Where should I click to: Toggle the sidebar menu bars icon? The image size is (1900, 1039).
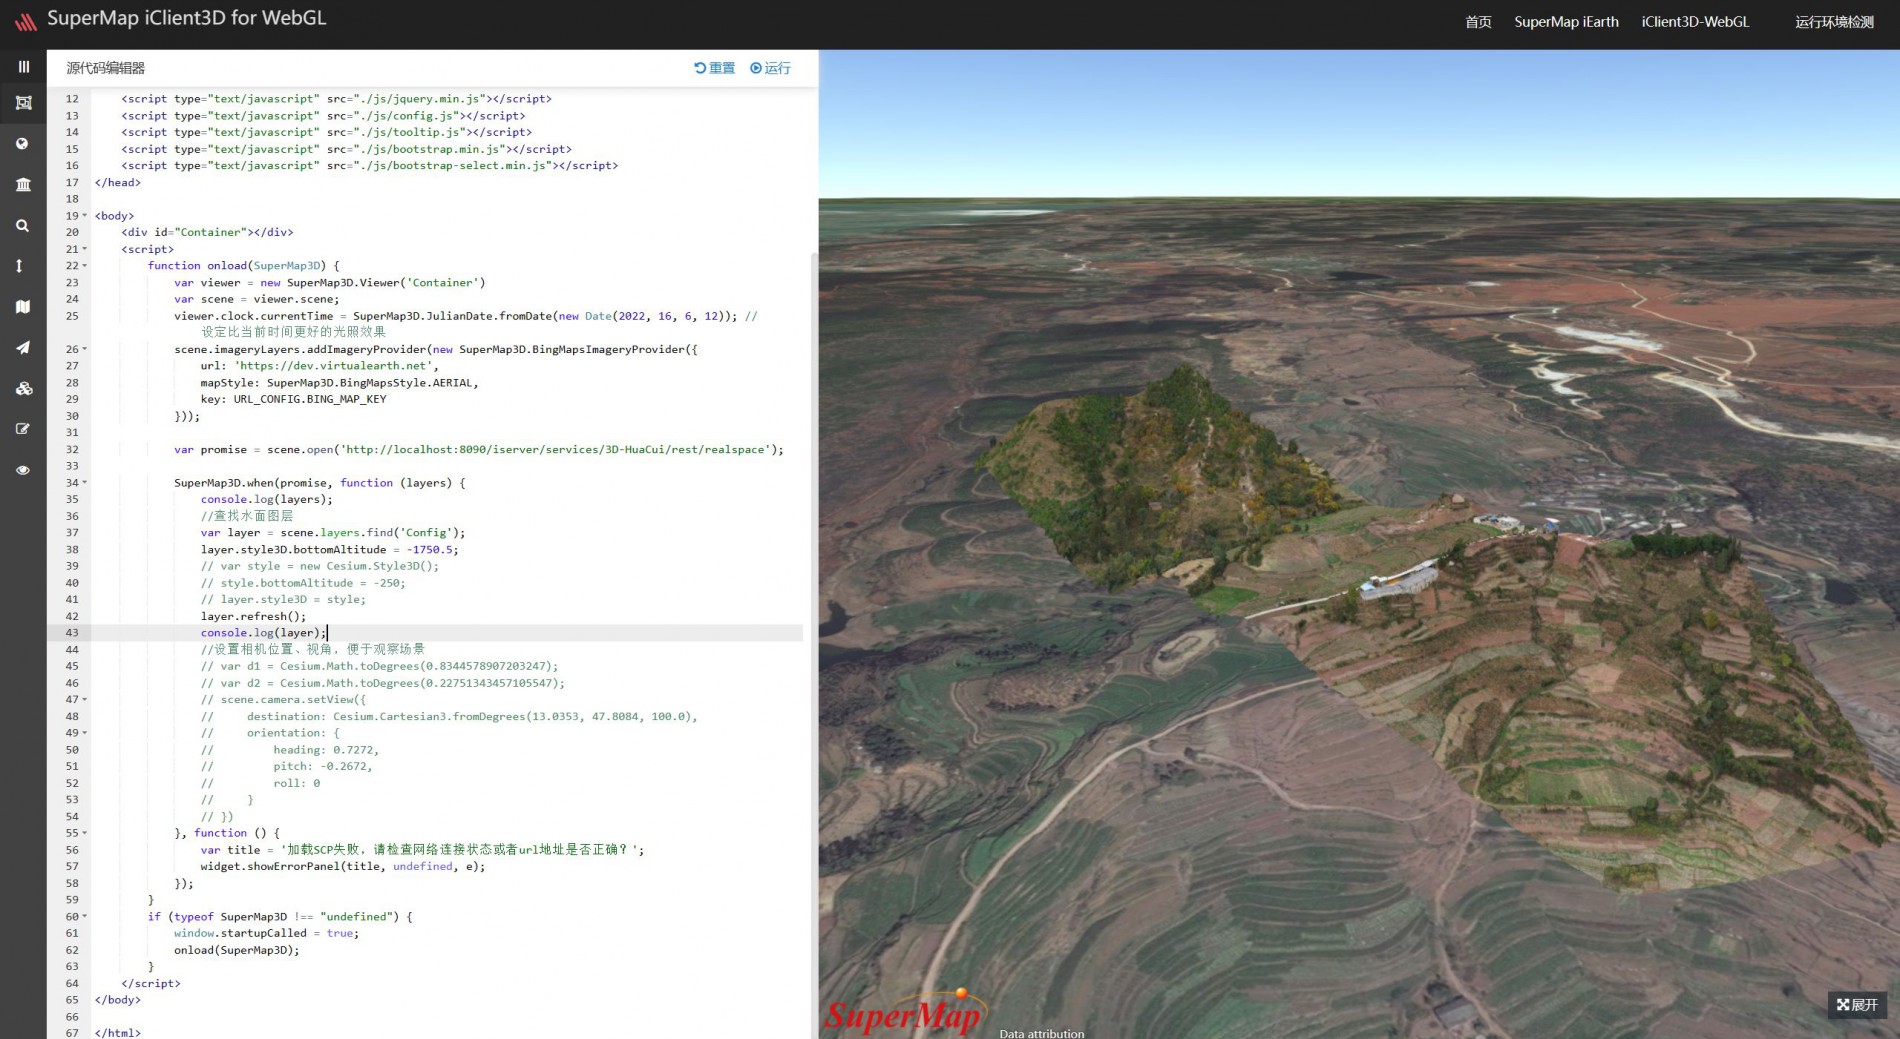pyautogui.click(x=23, y=67)
